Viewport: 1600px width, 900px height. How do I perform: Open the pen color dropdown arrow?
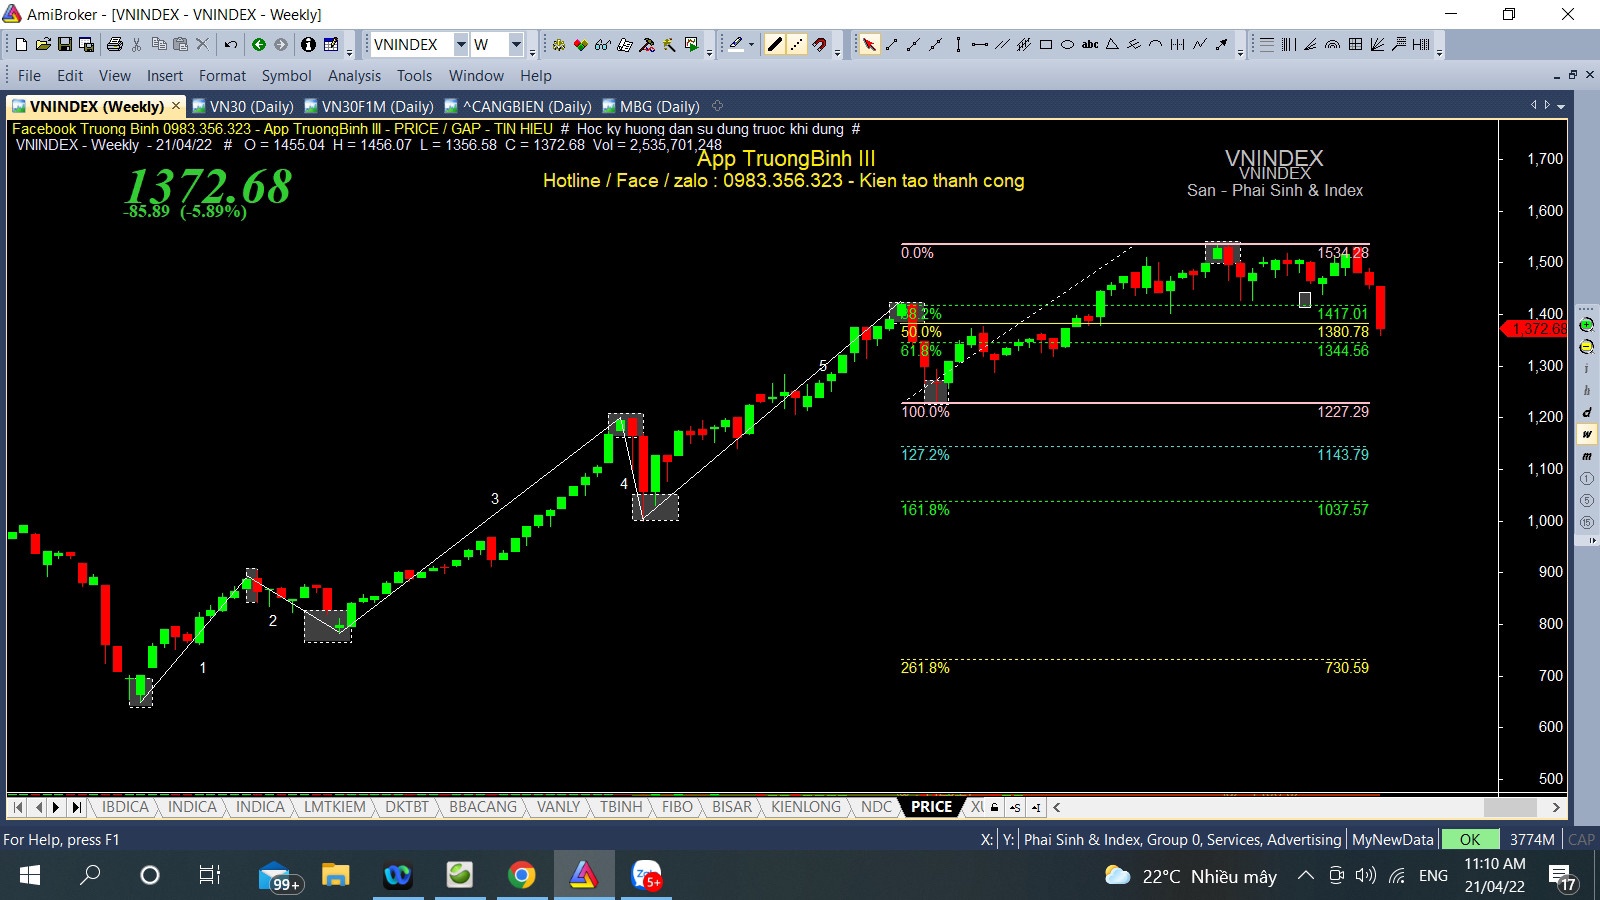tap(751, 44)
